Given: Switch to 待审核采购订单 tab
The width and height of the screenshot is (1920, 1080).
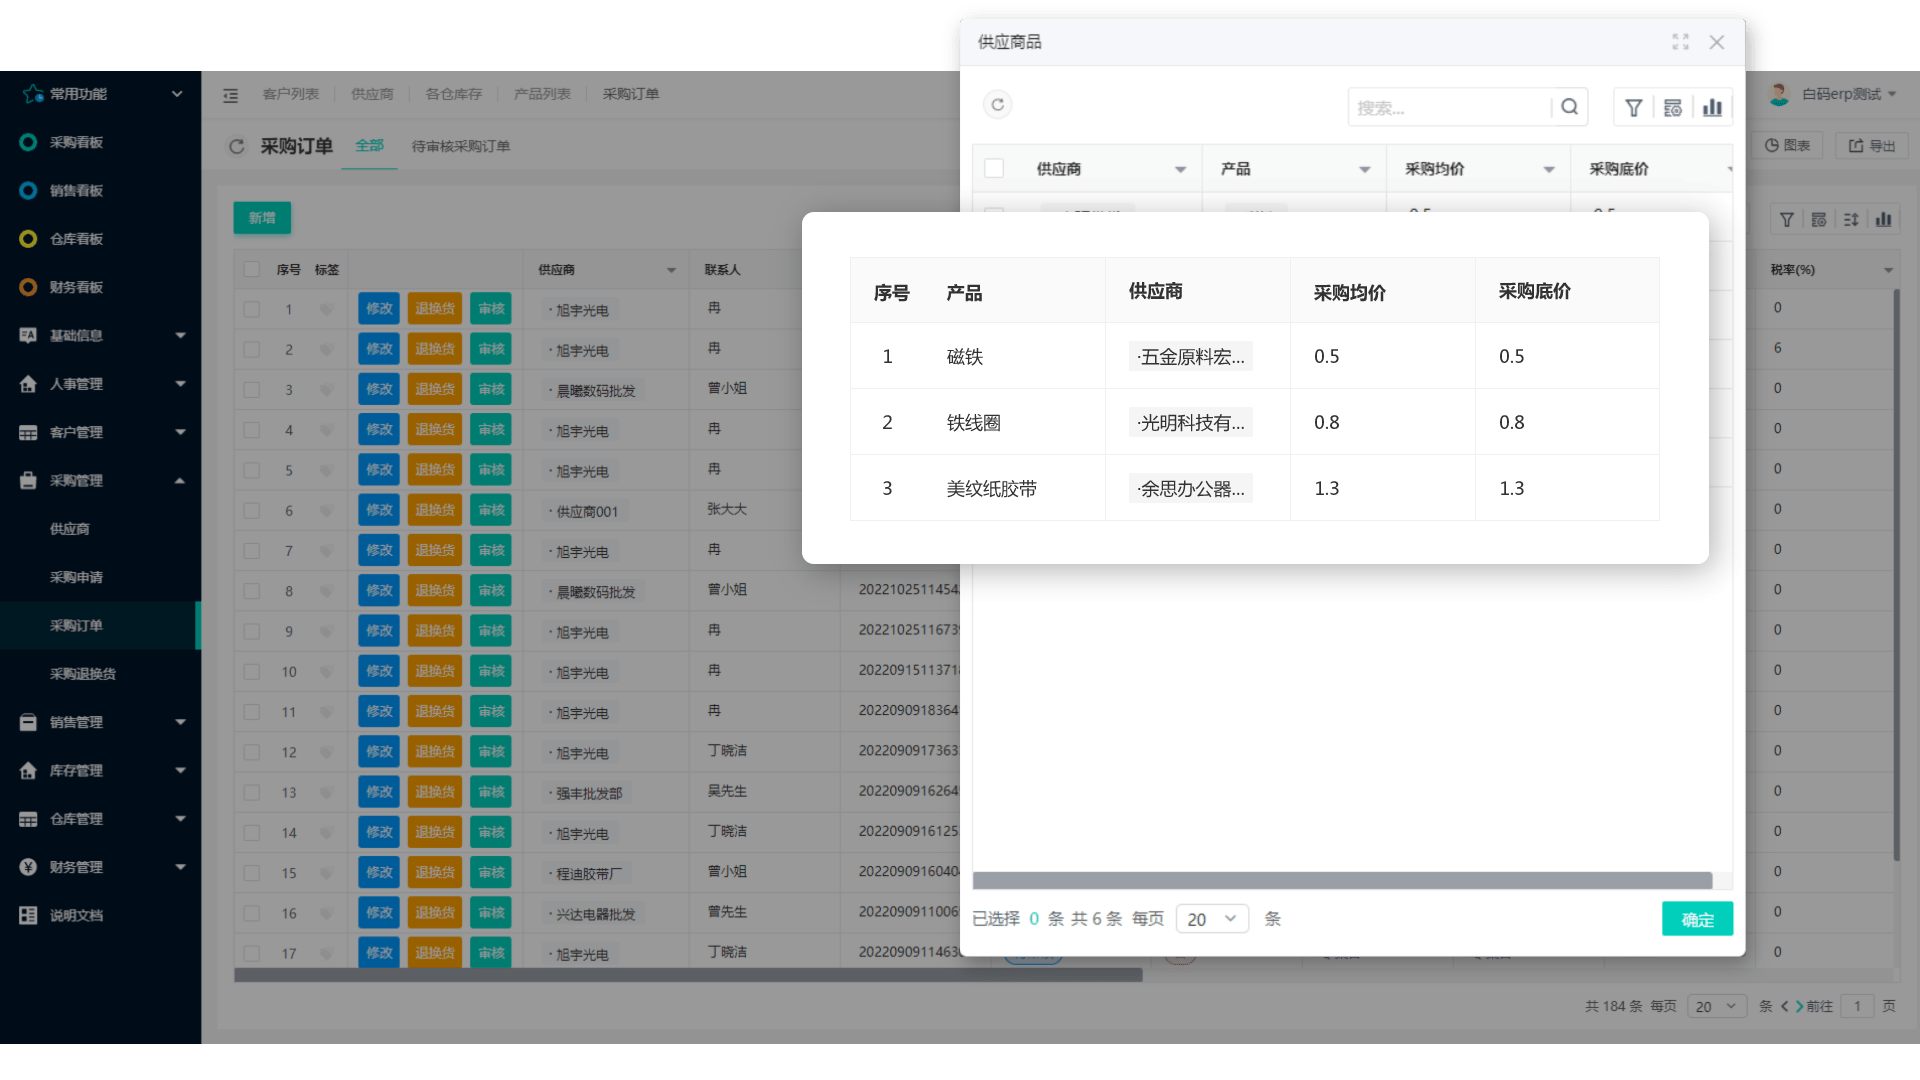Looking at the screenshot, I should pyautogui.click(x=458, y=146).
